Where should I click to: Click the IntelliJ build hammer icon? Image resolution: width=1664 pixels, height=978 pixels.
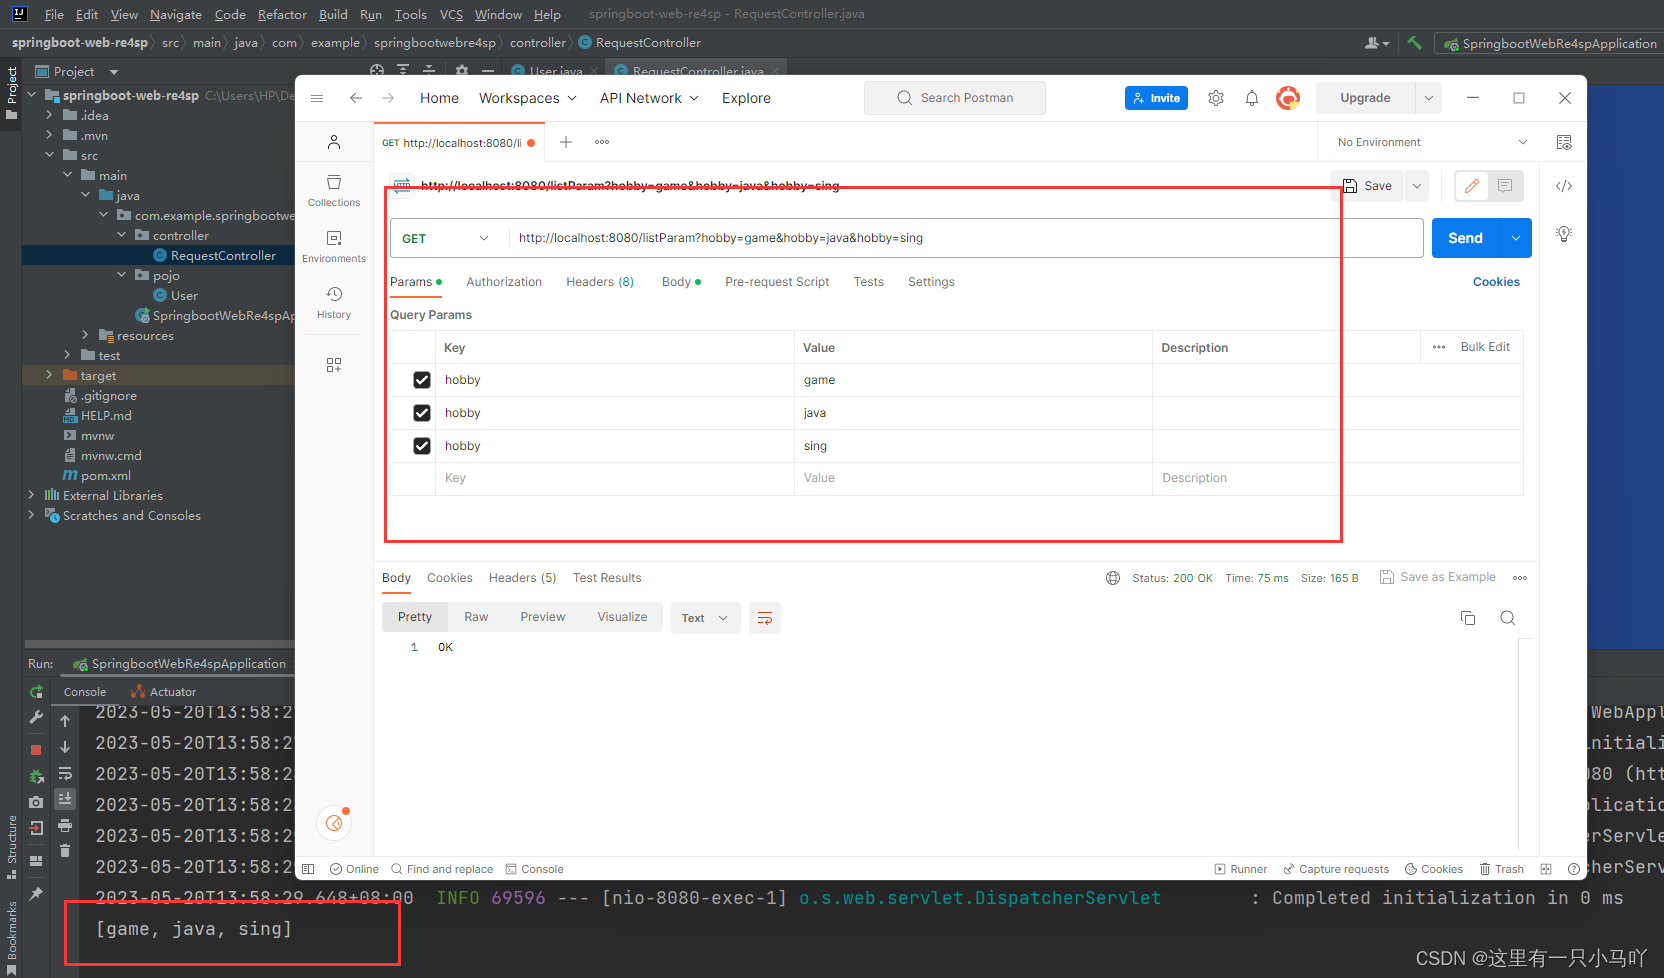click(x=1414, y=43)
